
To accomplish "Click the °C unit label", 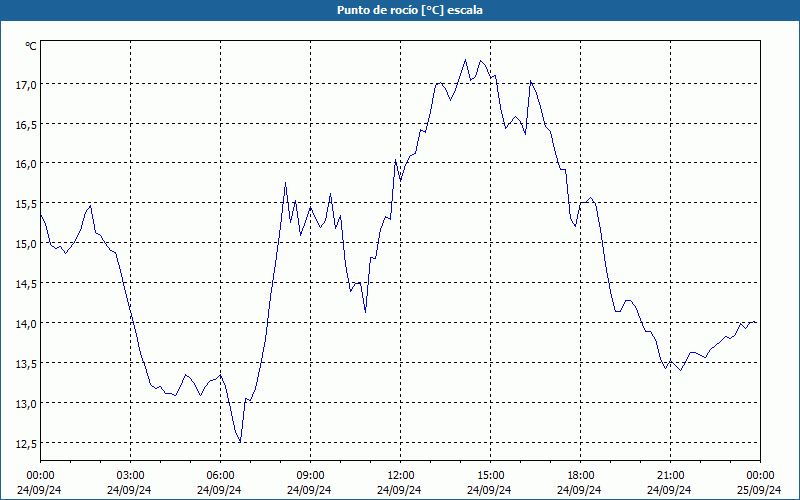I will 31,46.
